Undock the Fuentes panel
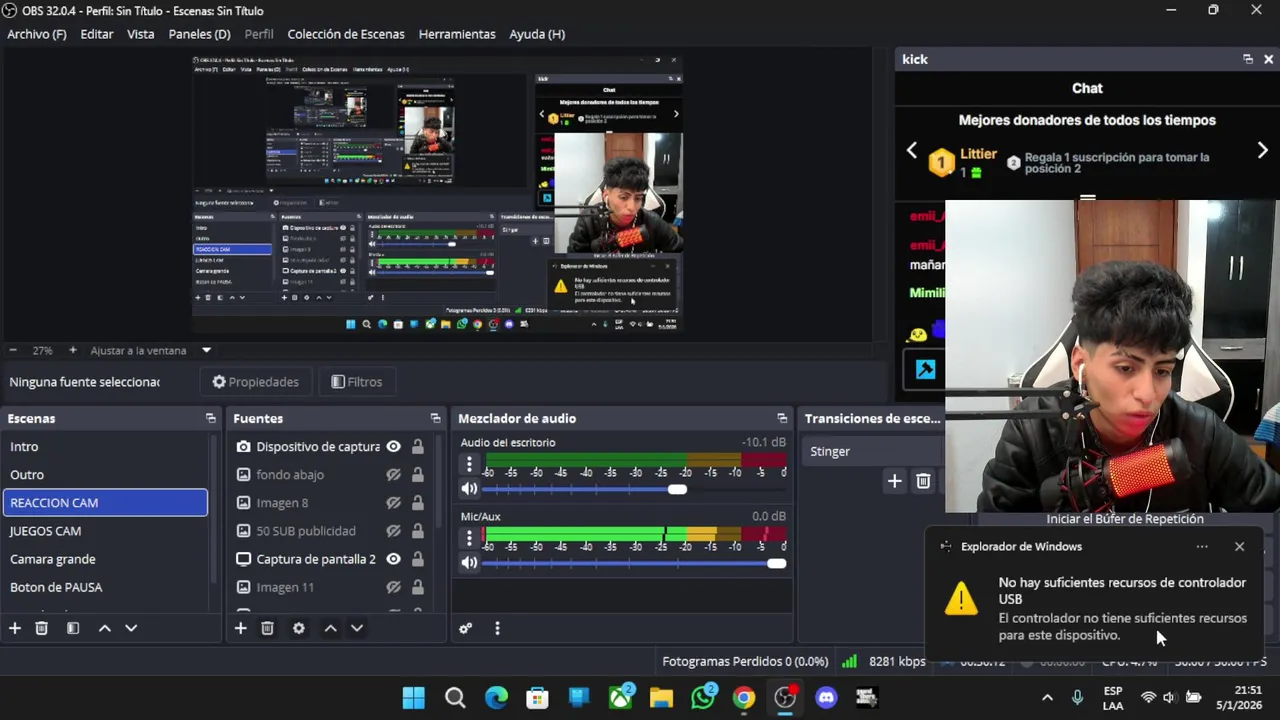The image size is (1280, 720). [x=435, y=418]
